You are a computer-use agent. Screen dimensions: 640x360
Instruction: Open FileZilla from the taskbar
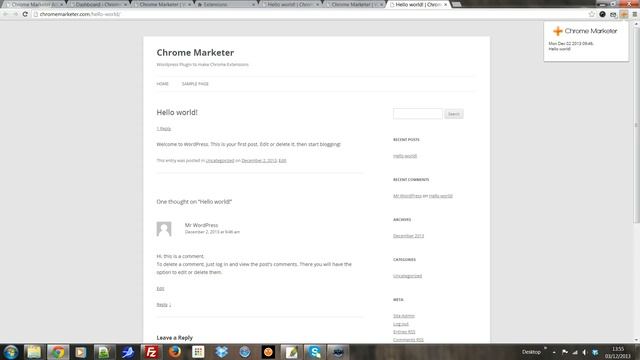tap(151, 352)
